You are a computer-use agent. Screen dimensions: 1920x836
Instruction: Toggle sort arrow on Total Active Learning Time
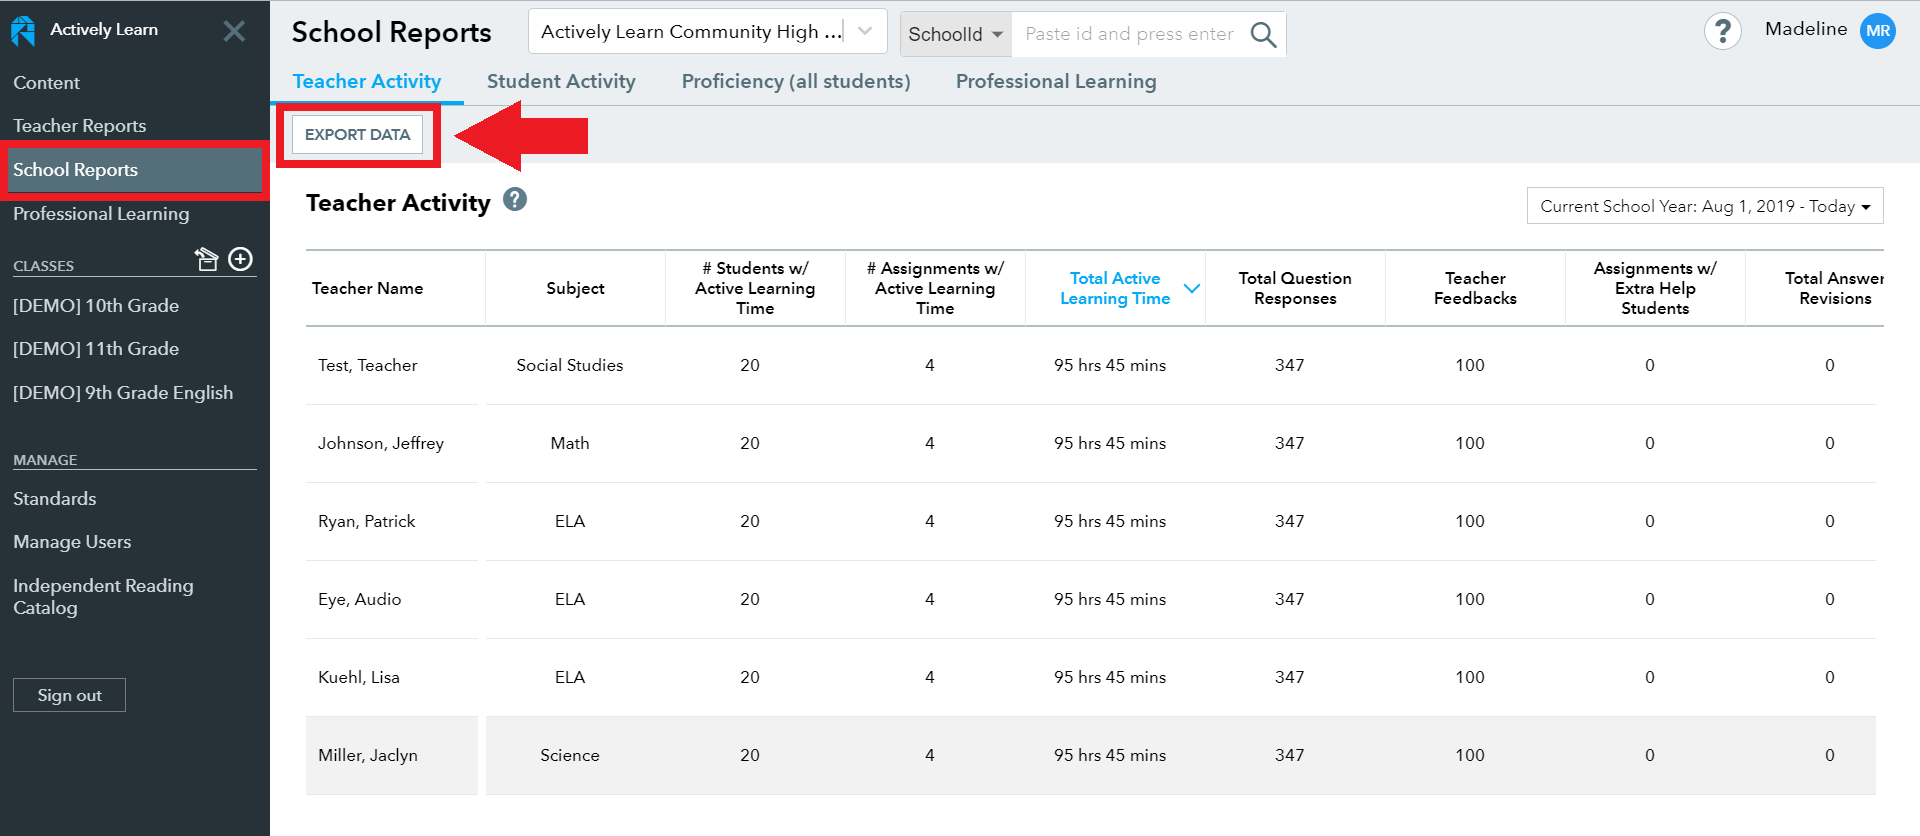pos(1191,288)
